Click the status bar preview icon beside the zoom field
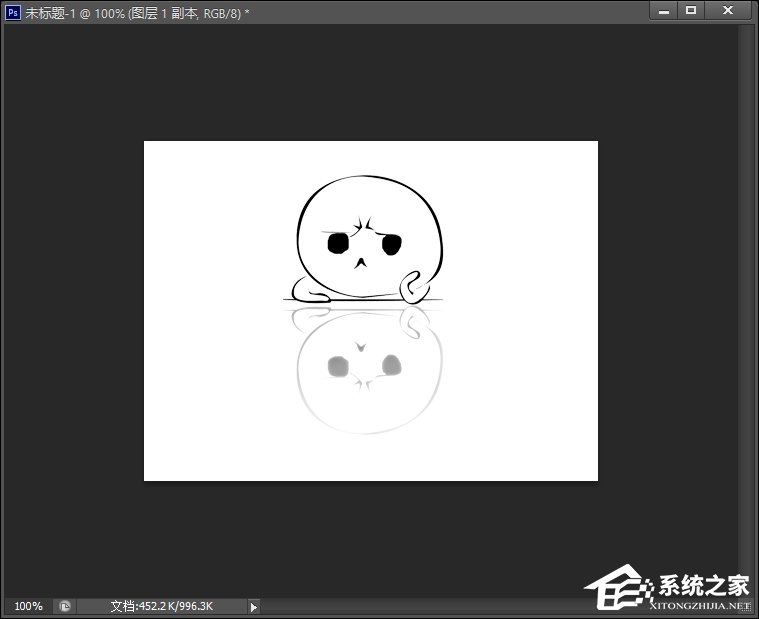The height and width of the screenshot is (619, 759). coord(65,606)
